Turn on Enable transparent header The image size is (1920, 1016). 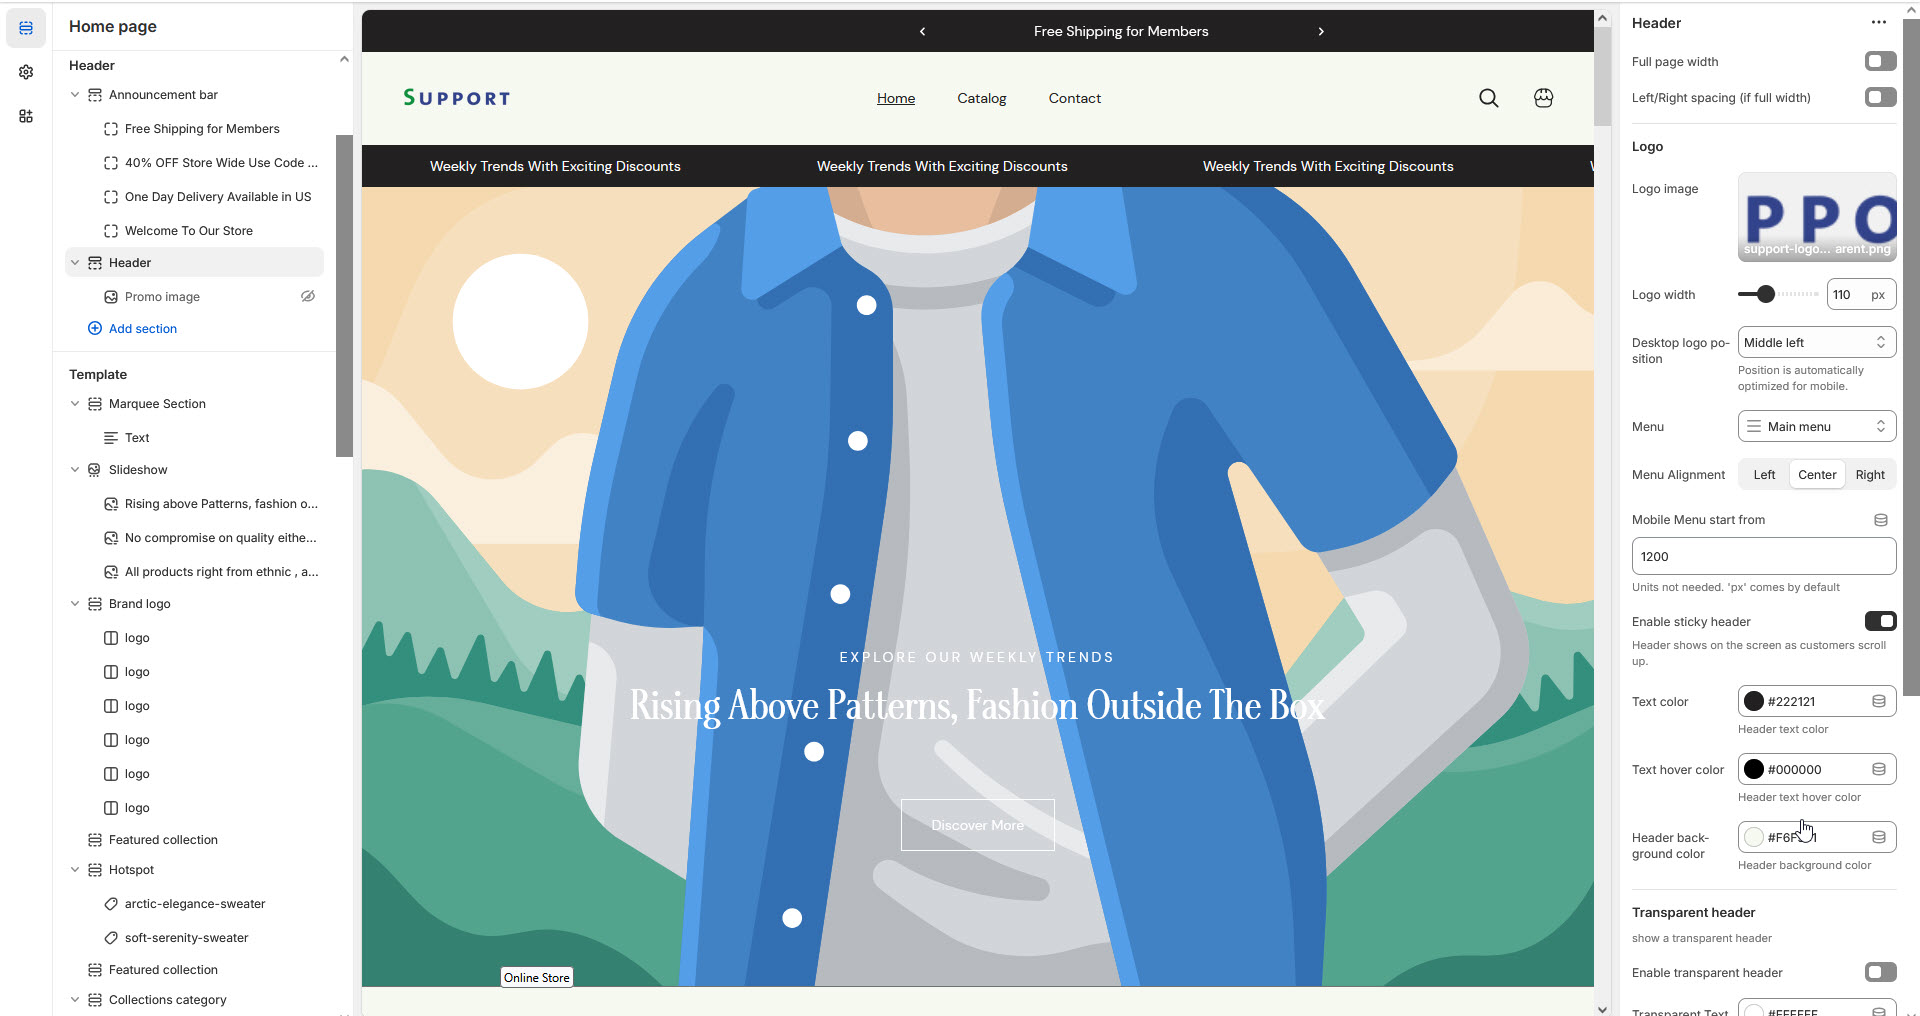pos(1880,973)
